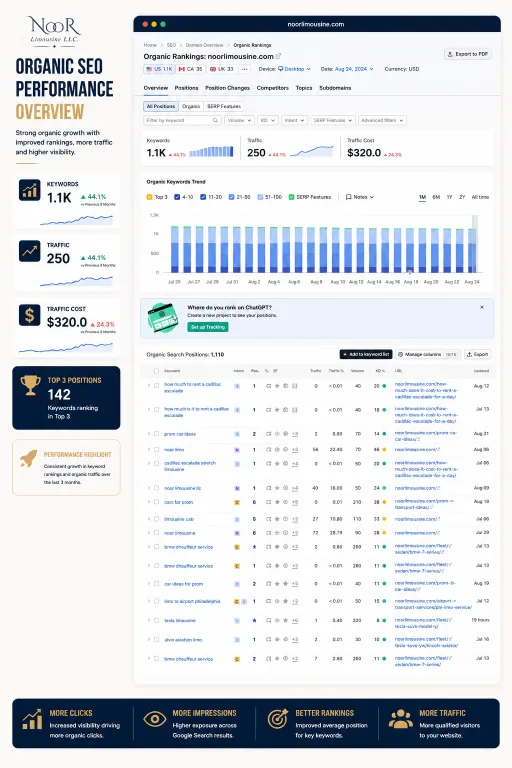
Task: Open the Notes dropdown above the chart
Action: point(360,197)
